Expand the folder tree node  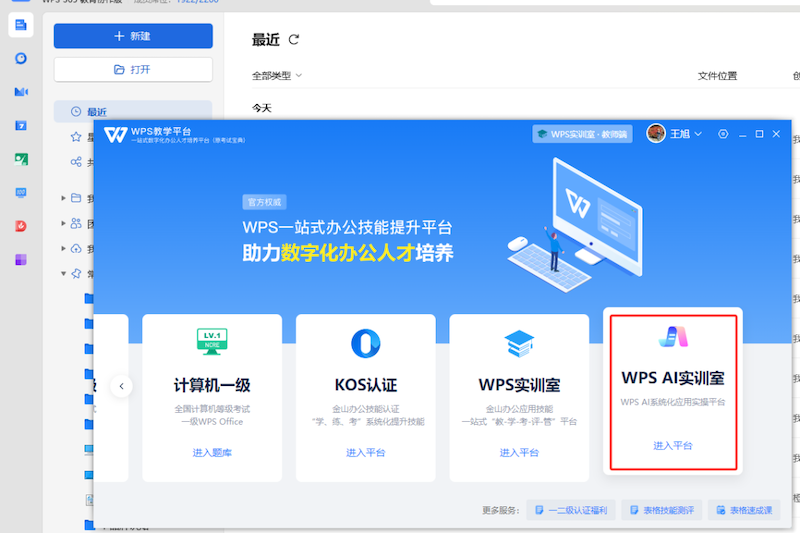[x=63, y=198]
